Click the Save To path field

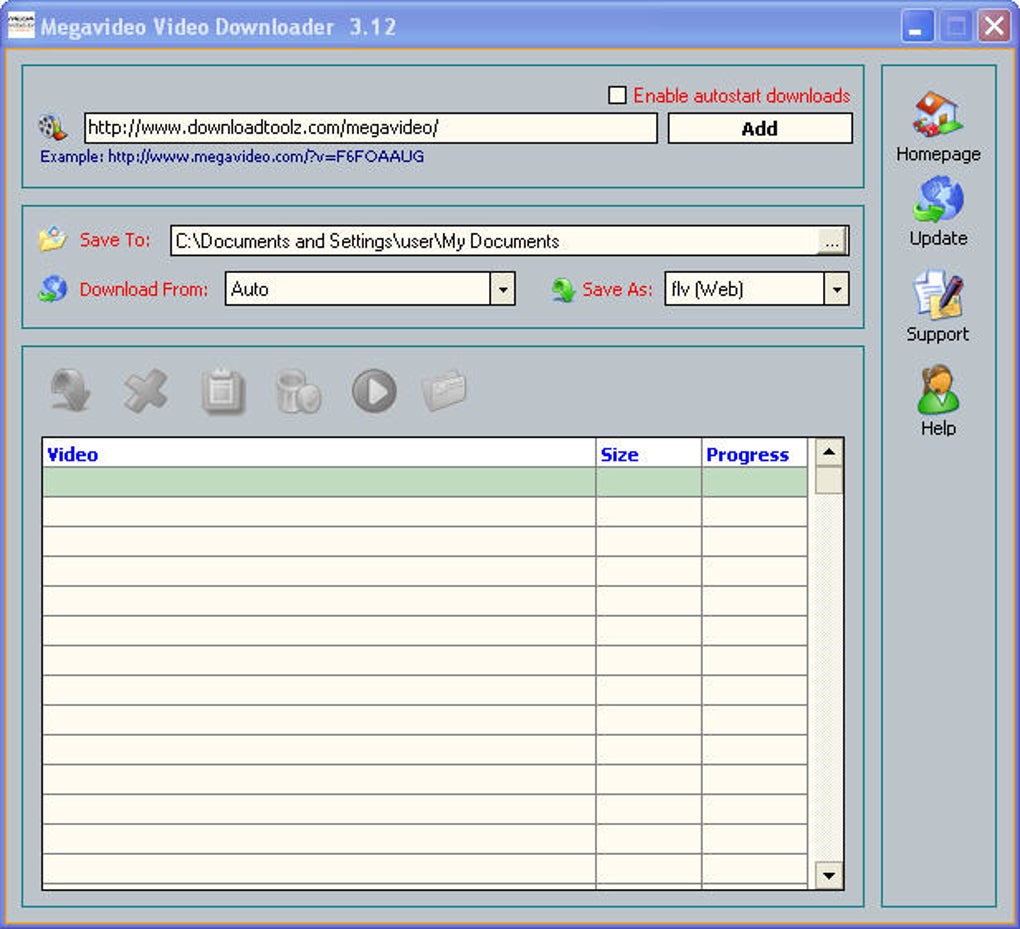[494, 241]
